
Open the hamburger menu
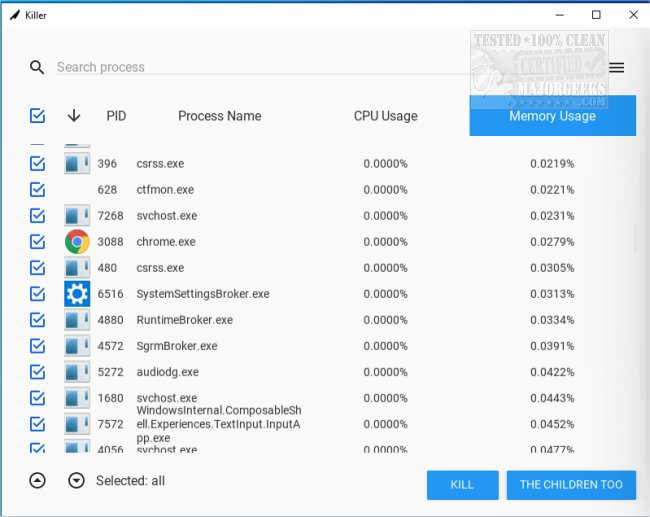click(617, 67)
